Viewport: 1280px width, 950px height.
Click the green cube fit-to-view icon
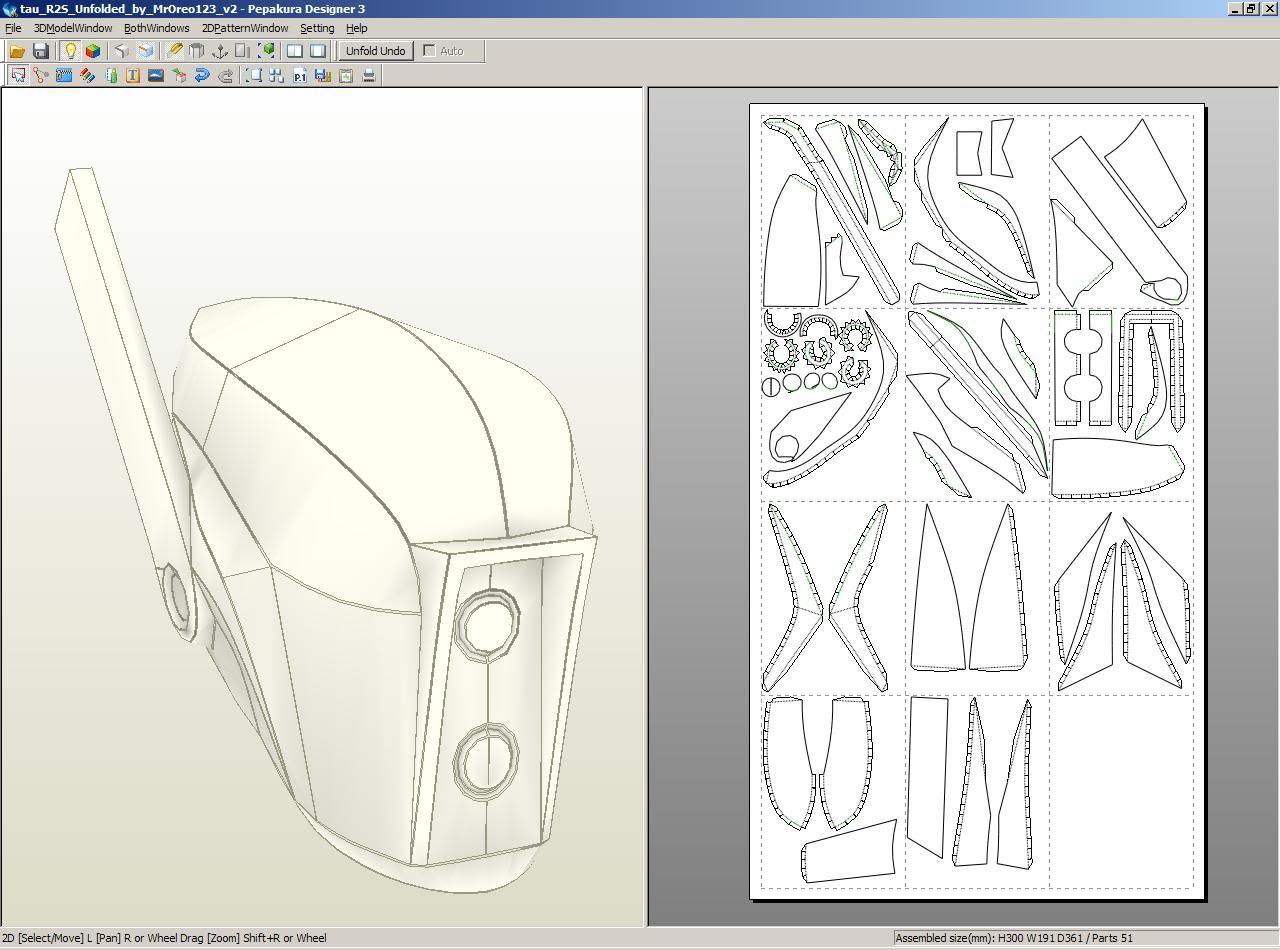click(x=267, y=51)
